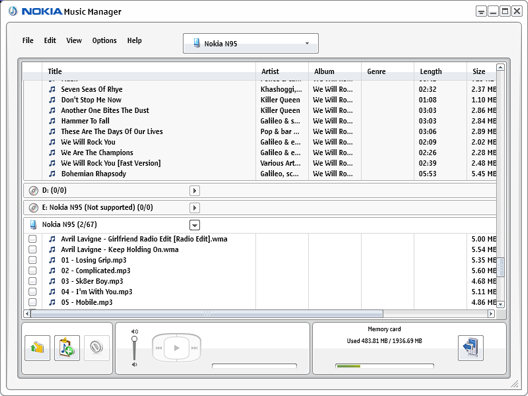This screenshot has height=396, width=528.
Task: Open the View menu
Action: point(74,40)
